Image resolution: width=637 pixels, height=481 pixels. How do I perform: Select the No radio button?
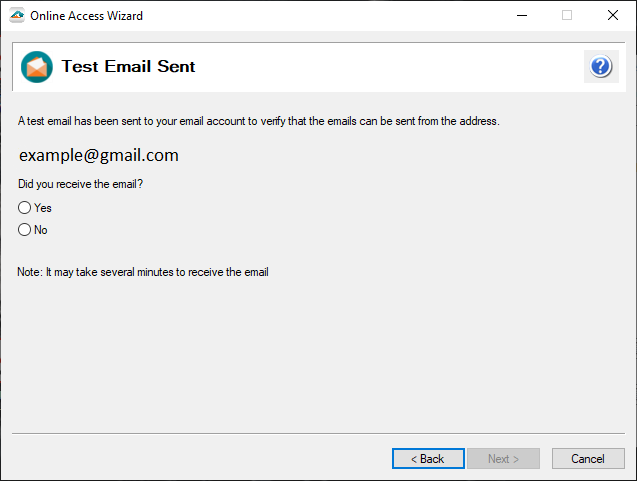[x=25, y=230]
